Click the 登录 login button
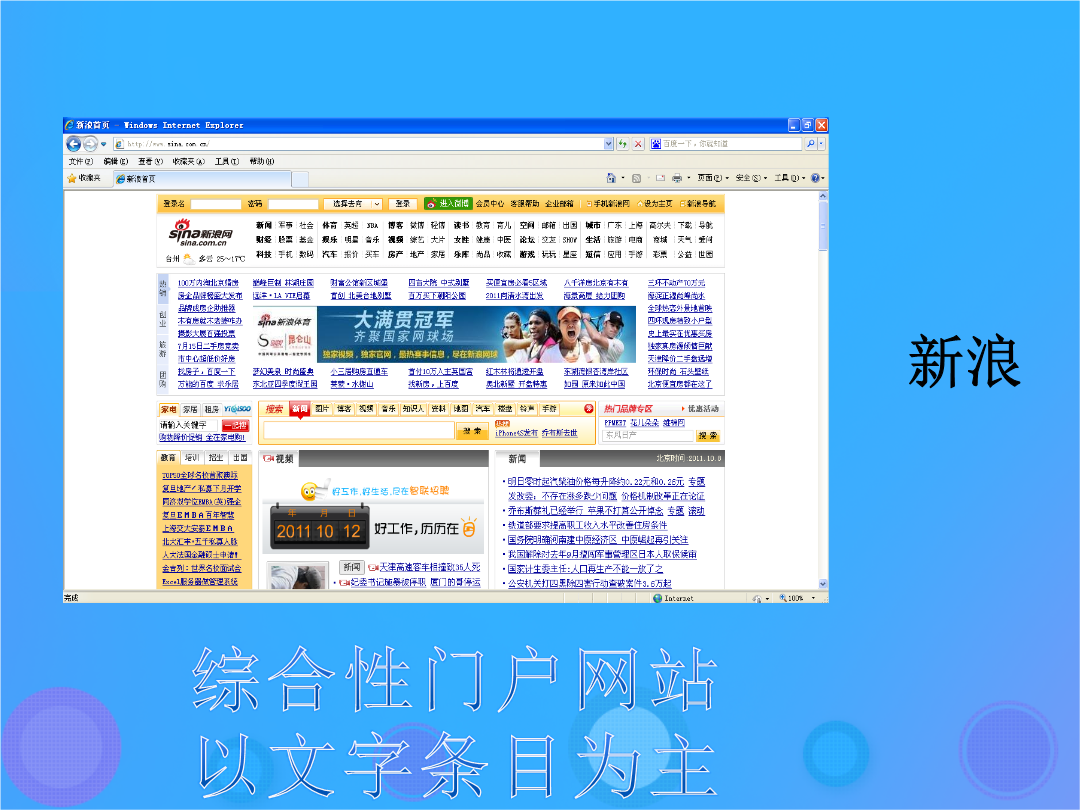 pyautogui.click(x=403, y=204)
